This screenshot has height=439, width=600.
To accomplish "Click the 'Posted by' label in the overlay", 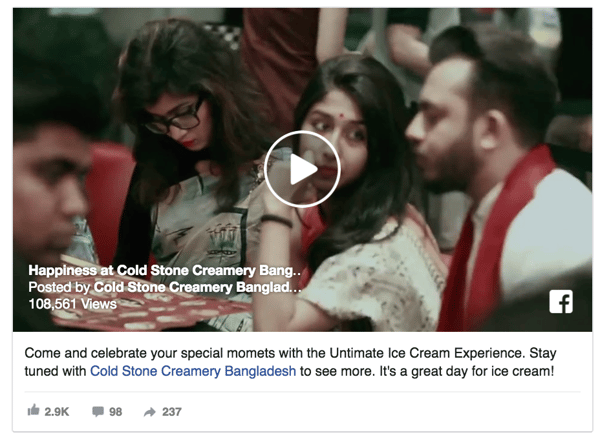I will (59, 287).
